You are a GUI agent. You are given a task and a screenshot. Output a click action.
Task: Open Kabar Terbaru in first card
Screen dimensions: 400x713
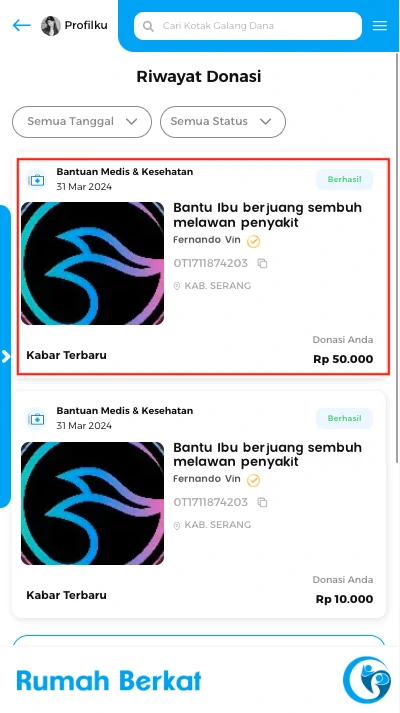[x=66, y=355]
